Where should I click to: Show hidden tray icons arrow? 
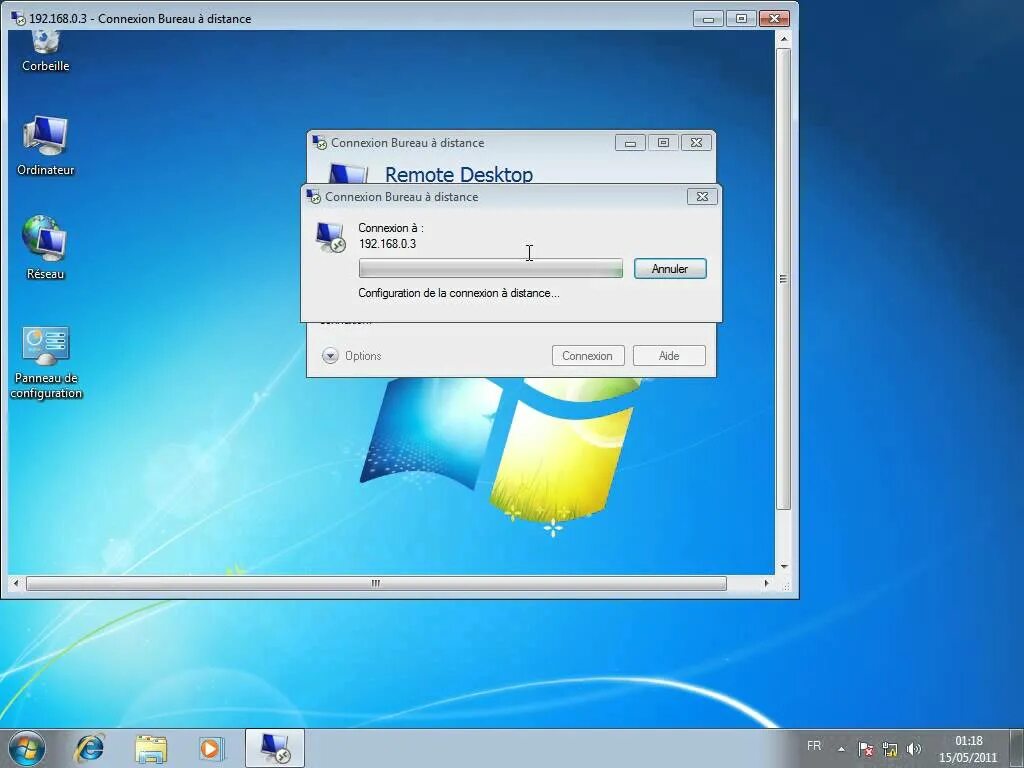(842, 749)
